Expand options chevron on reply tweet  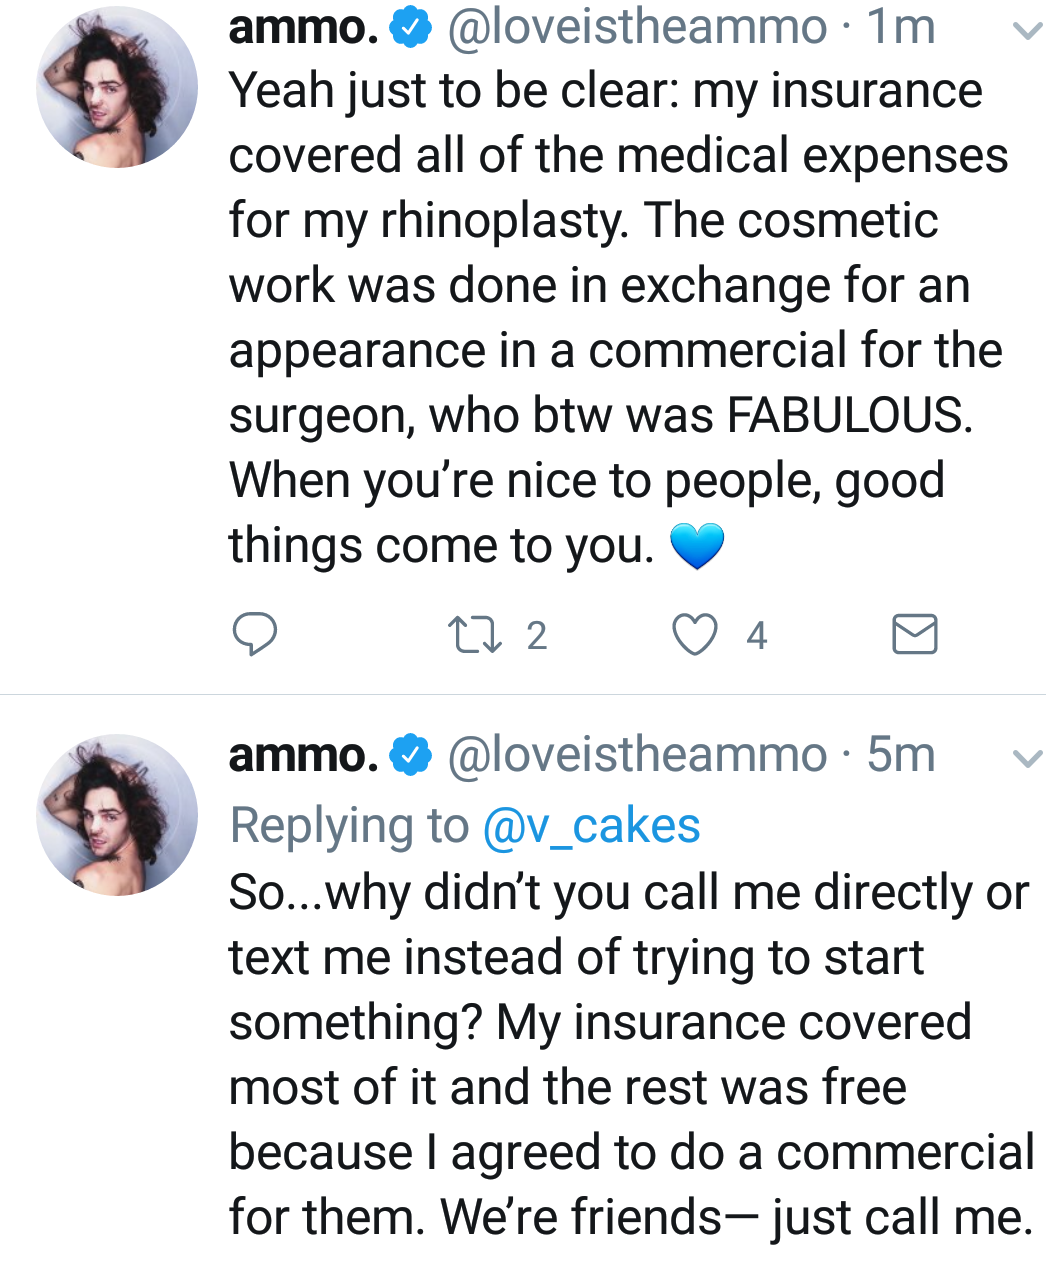pos(1027,759)
